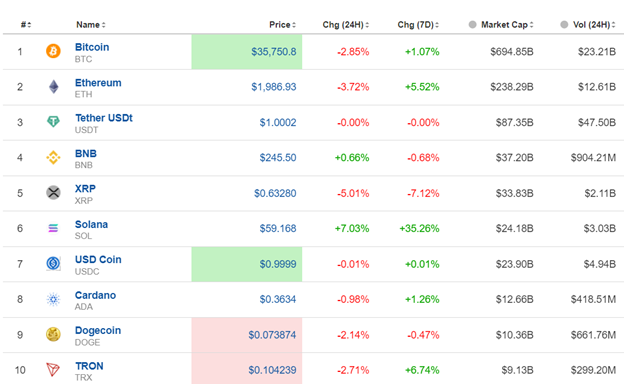Open the Ethereum name link
624x384 pixels.
[98, 83]
